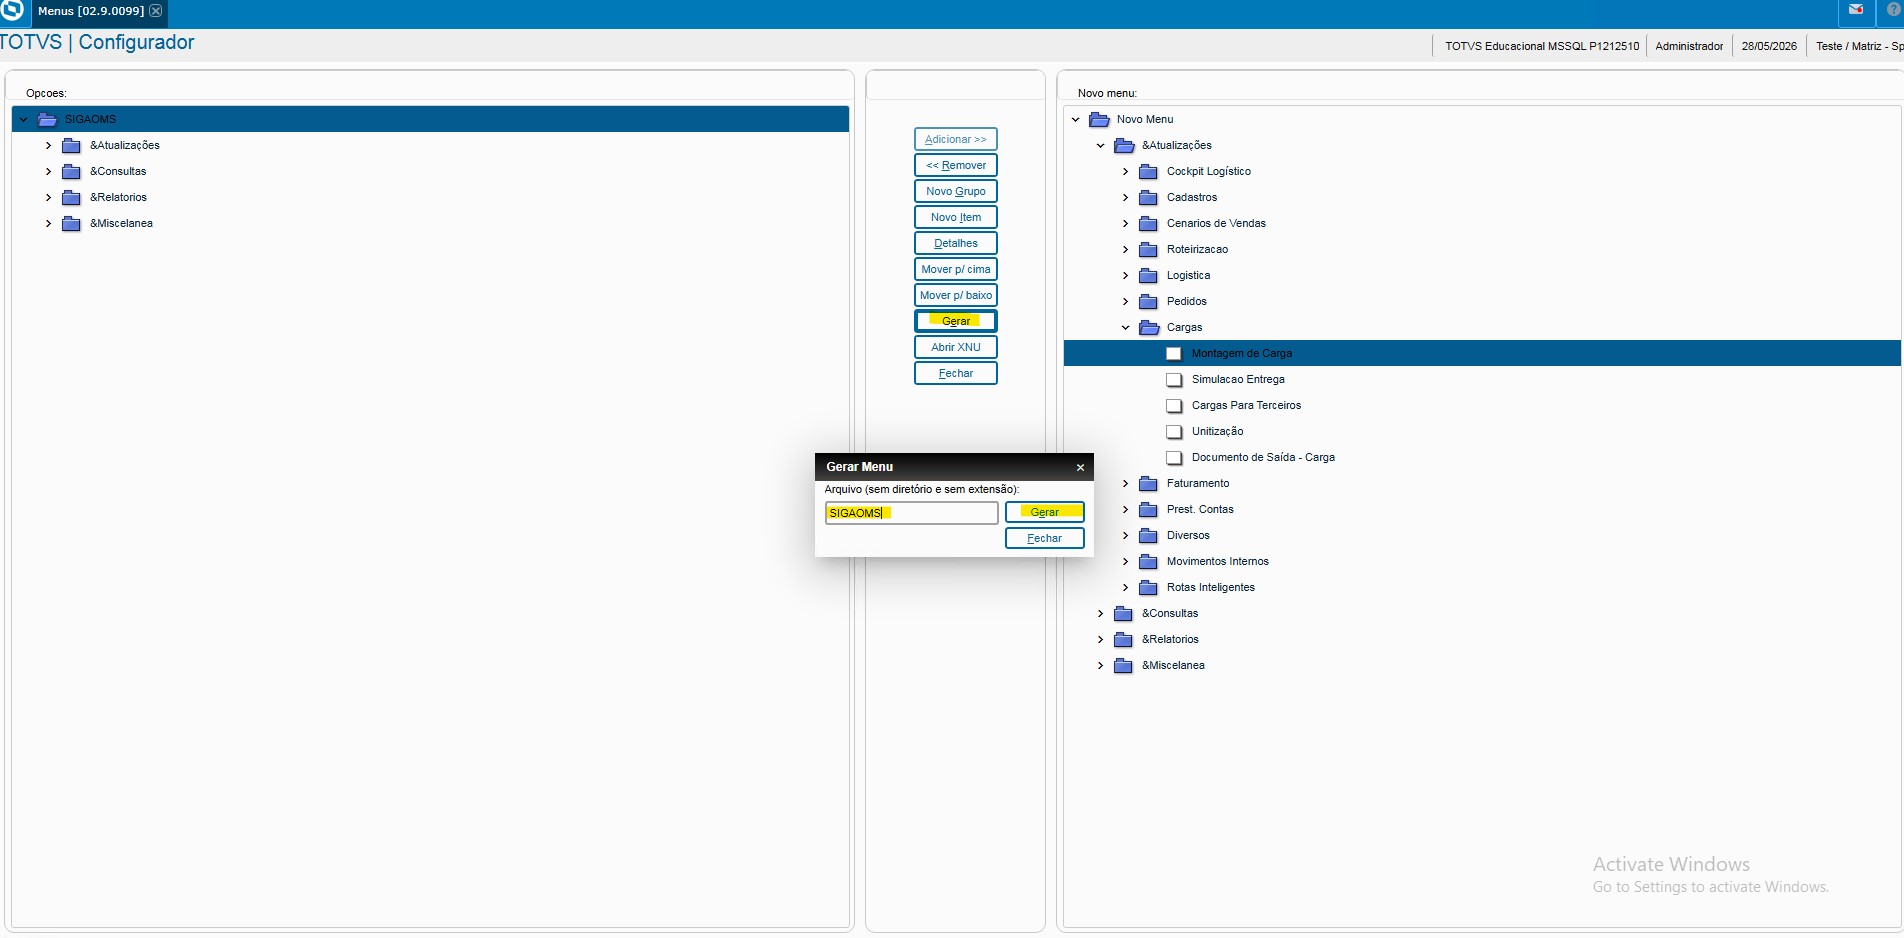Click Gerar in the middle button column
The image size is (1904, 938).
click(956, 321)
